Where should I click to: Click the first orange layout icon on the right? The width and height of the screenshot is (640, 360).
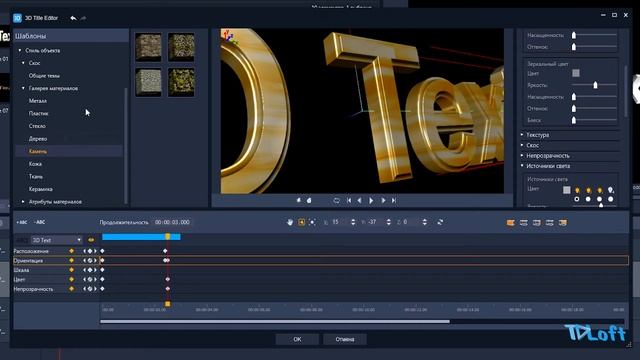(511, 222)
